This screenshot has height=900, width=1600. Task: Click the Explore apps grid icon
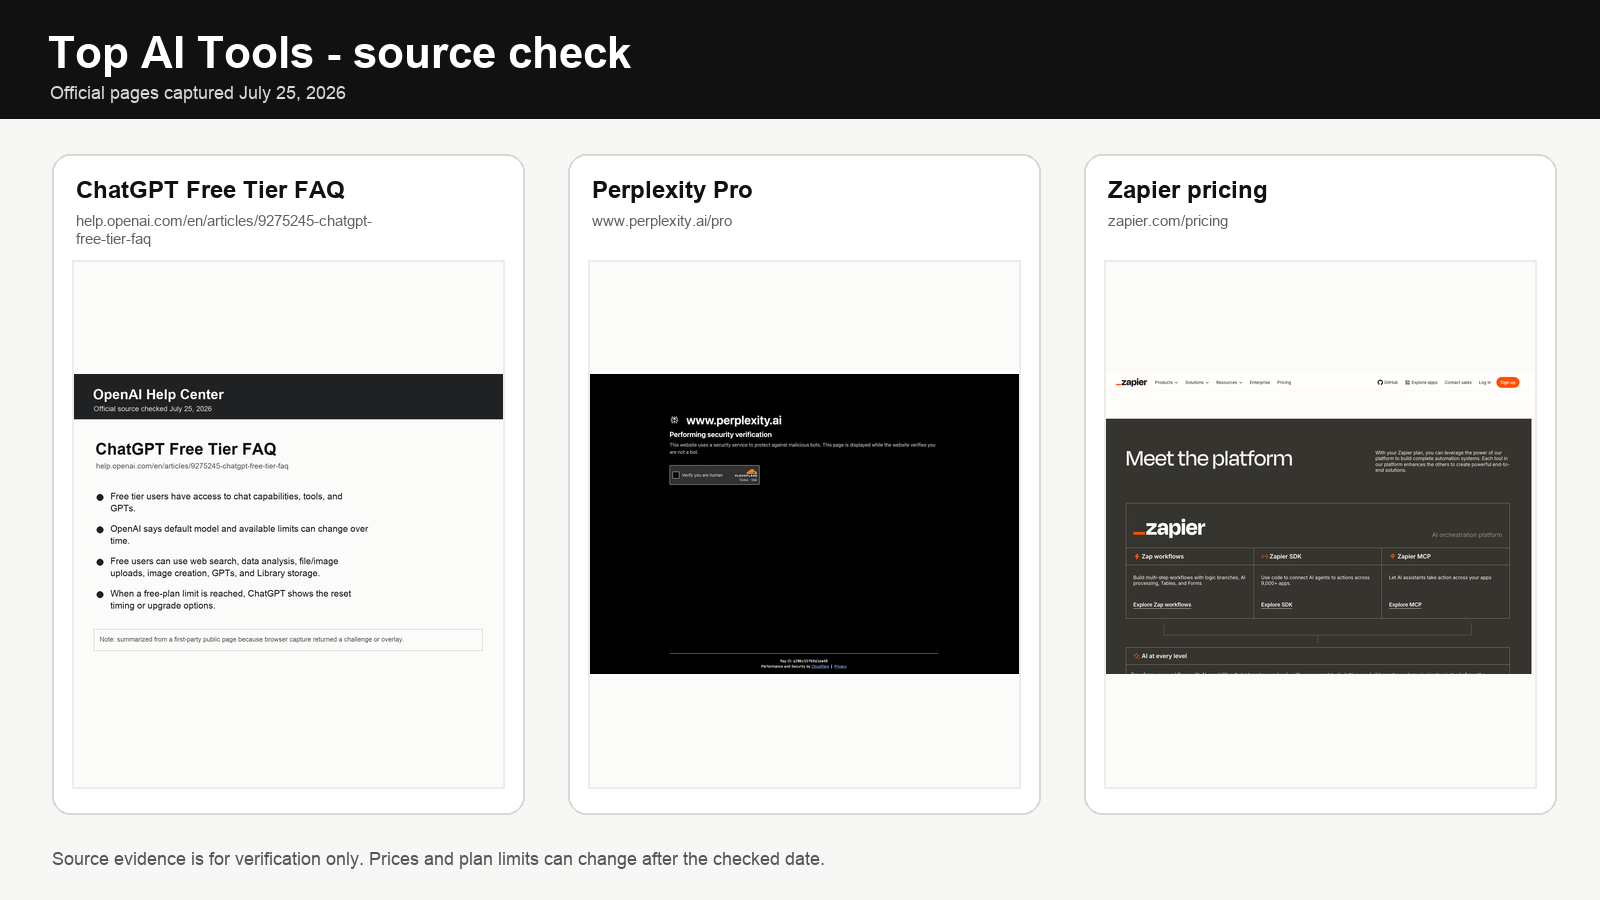pyautogui.click(x=1407, y=382)
